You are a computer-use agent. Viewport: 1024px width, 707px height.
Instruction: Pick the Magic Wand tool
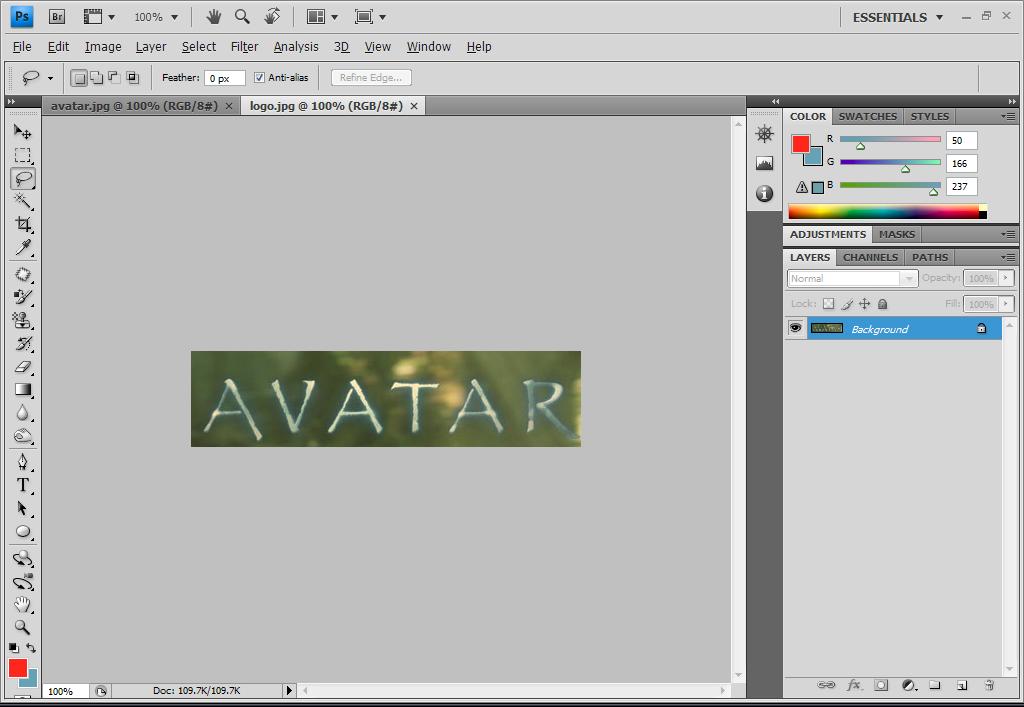click(22, 201)
